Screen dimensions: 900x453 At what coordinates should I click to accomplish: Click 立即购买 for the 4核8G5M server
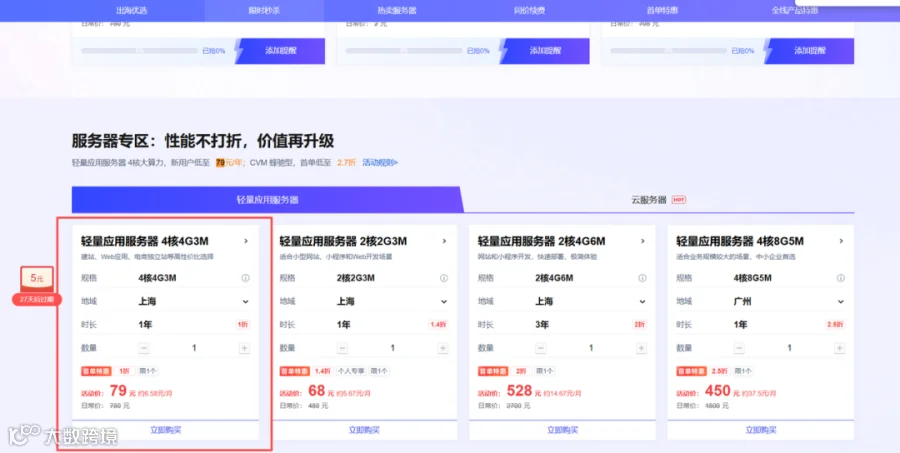click(x=761, y=430)
